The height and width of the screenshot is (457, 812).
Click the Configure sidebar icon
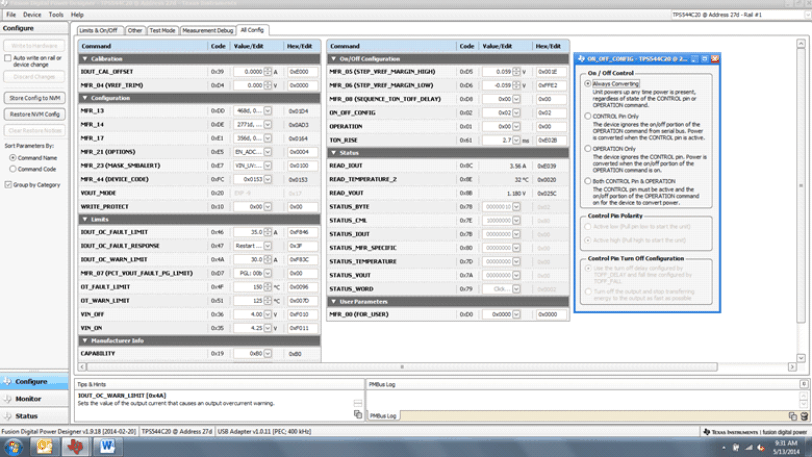7,381
